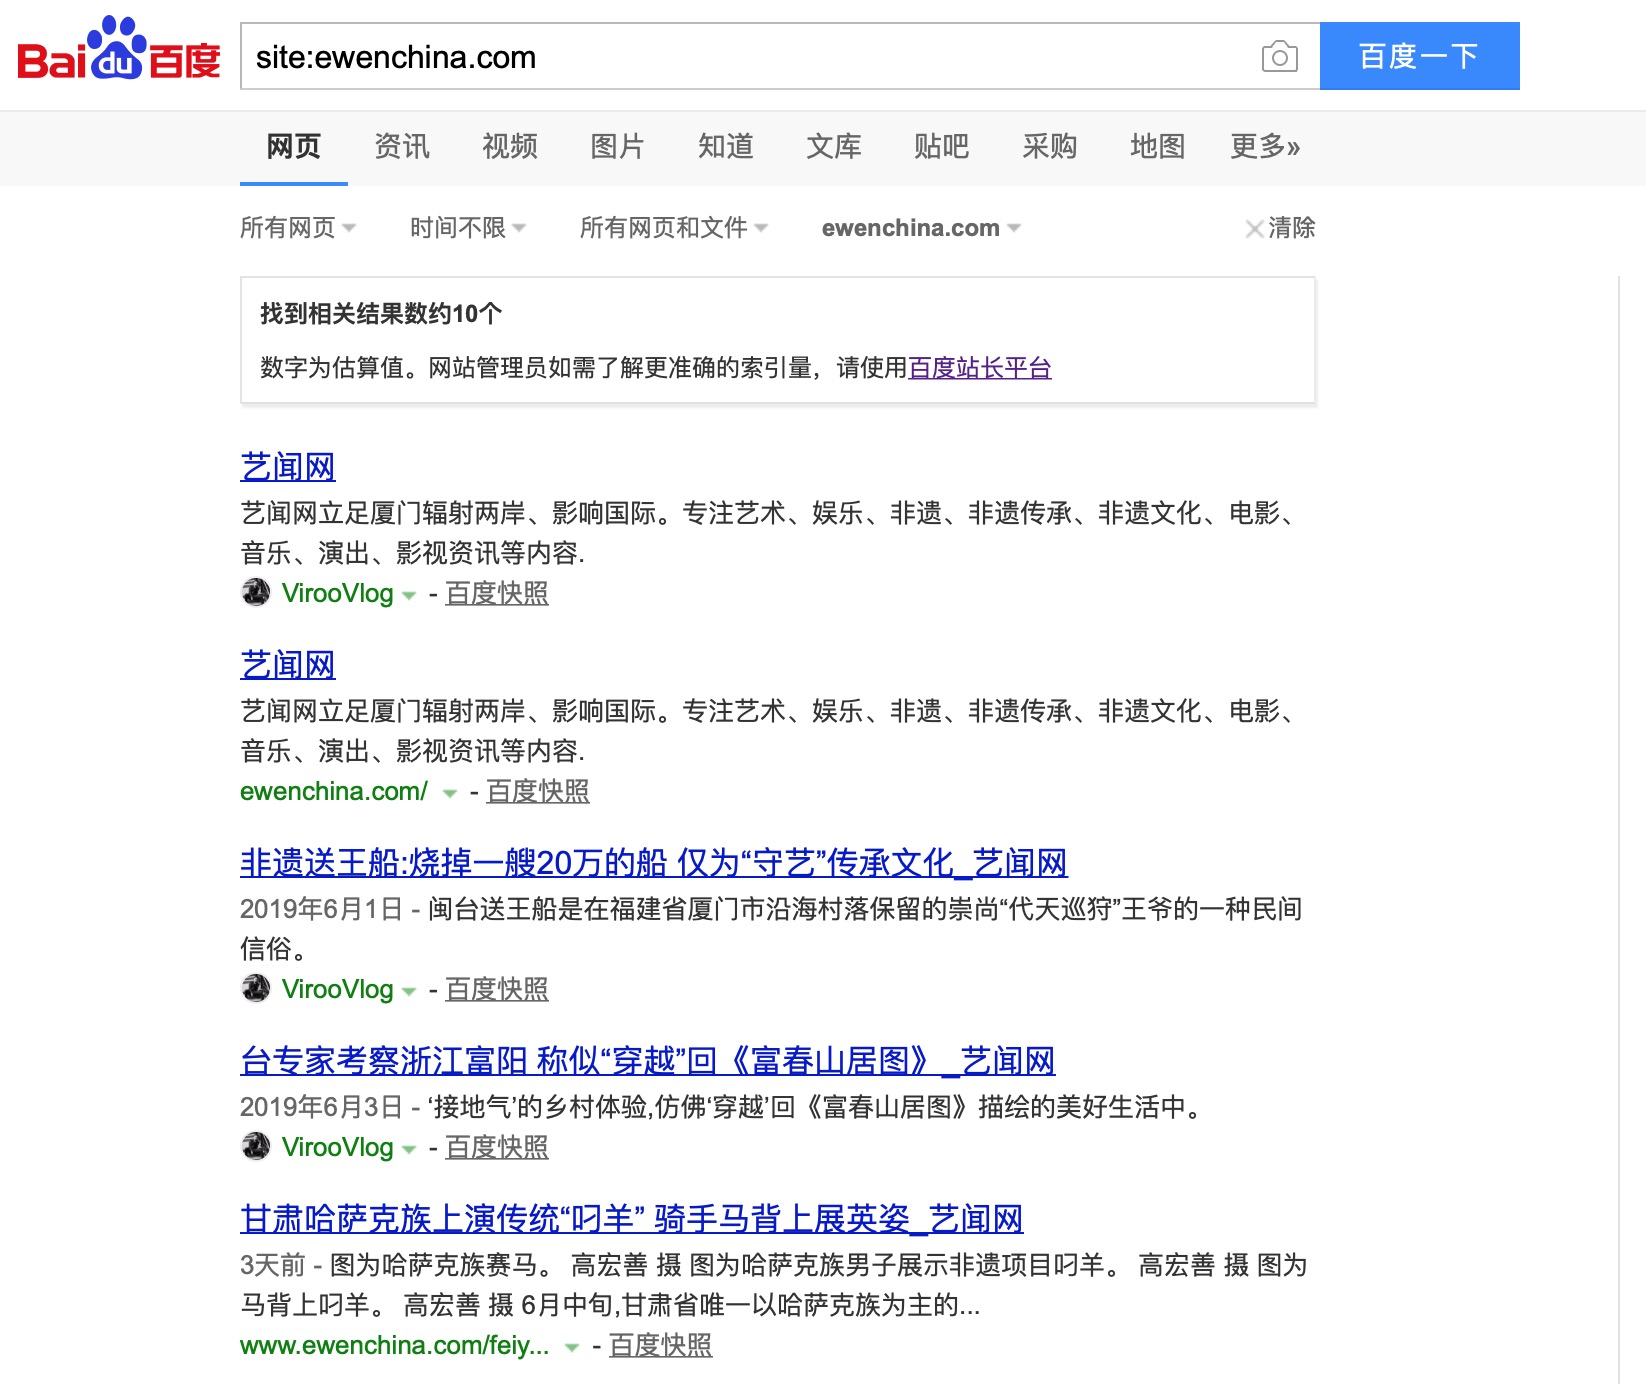Go to the 贴吧 tab
This screenshot has height=1384, width=1646.
coord(941,147)
